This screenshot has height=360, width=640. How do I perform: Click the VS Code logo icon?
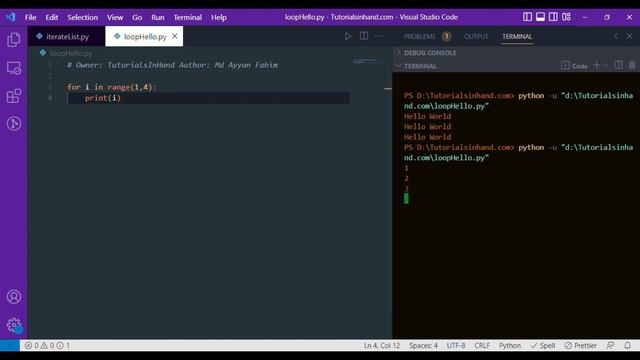(11, 17)
